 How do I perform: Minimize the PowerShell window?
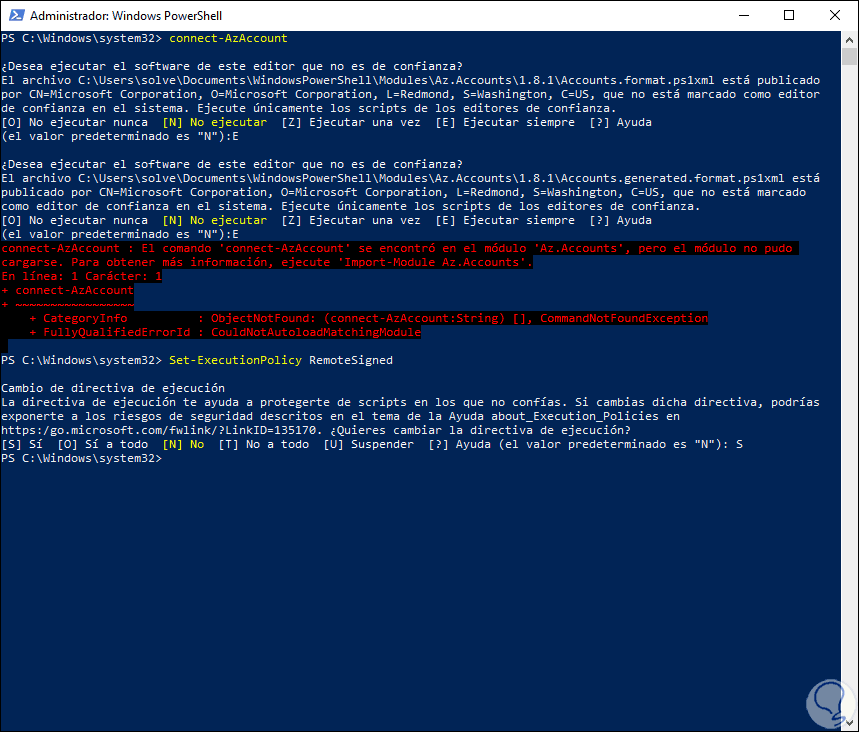point(743,15)
